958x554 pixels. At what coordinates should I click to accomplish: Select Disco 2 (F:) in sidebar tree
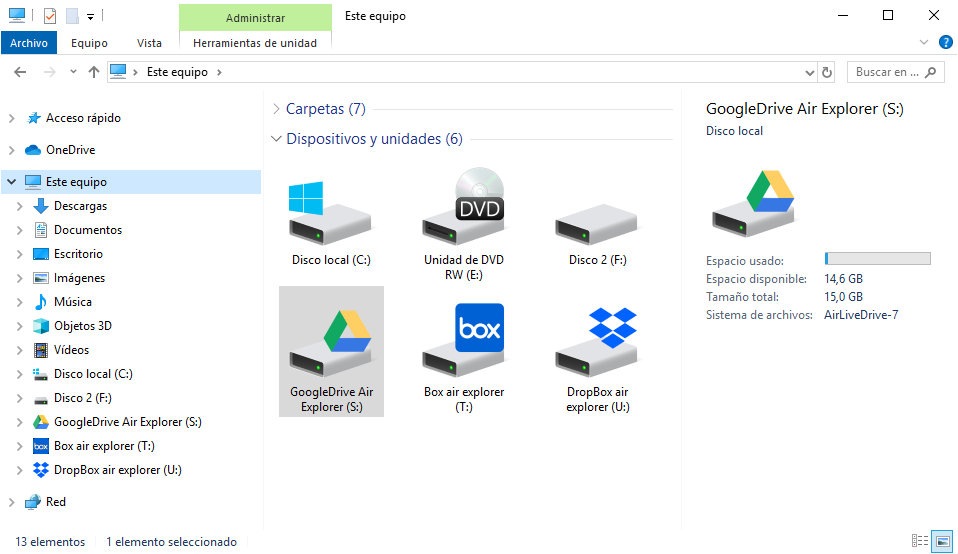pos(82,398)
